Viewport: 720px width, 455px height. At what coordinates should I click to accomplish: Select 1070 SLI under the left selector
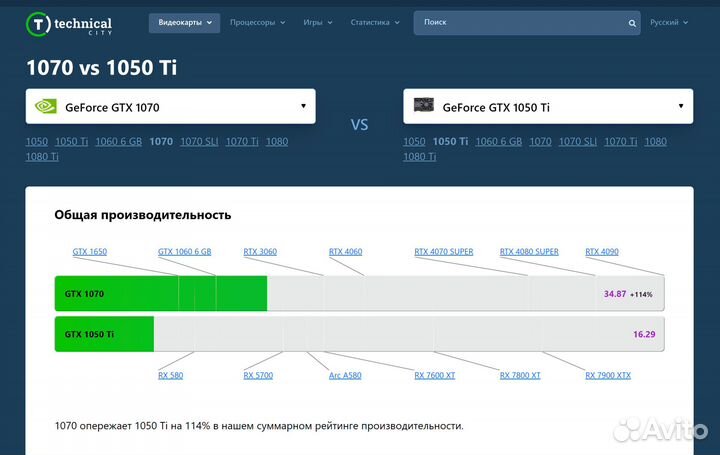pyautogui.click(x=199, y=141)
